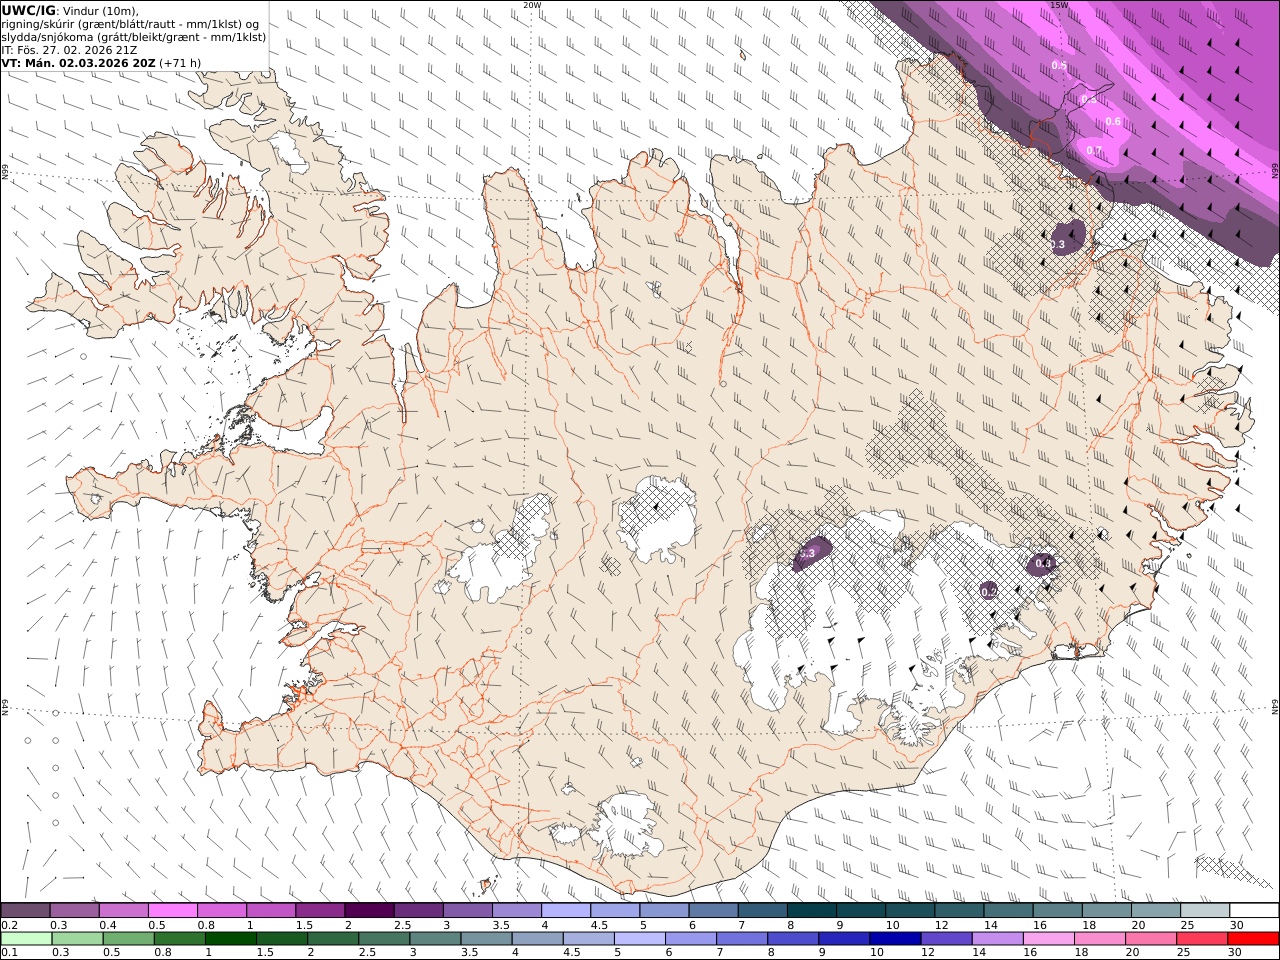Viewport: 1280px width, 960px height.
Task: Click the 1.5 purple swatch in upper legend row
Action: (320, 910)
